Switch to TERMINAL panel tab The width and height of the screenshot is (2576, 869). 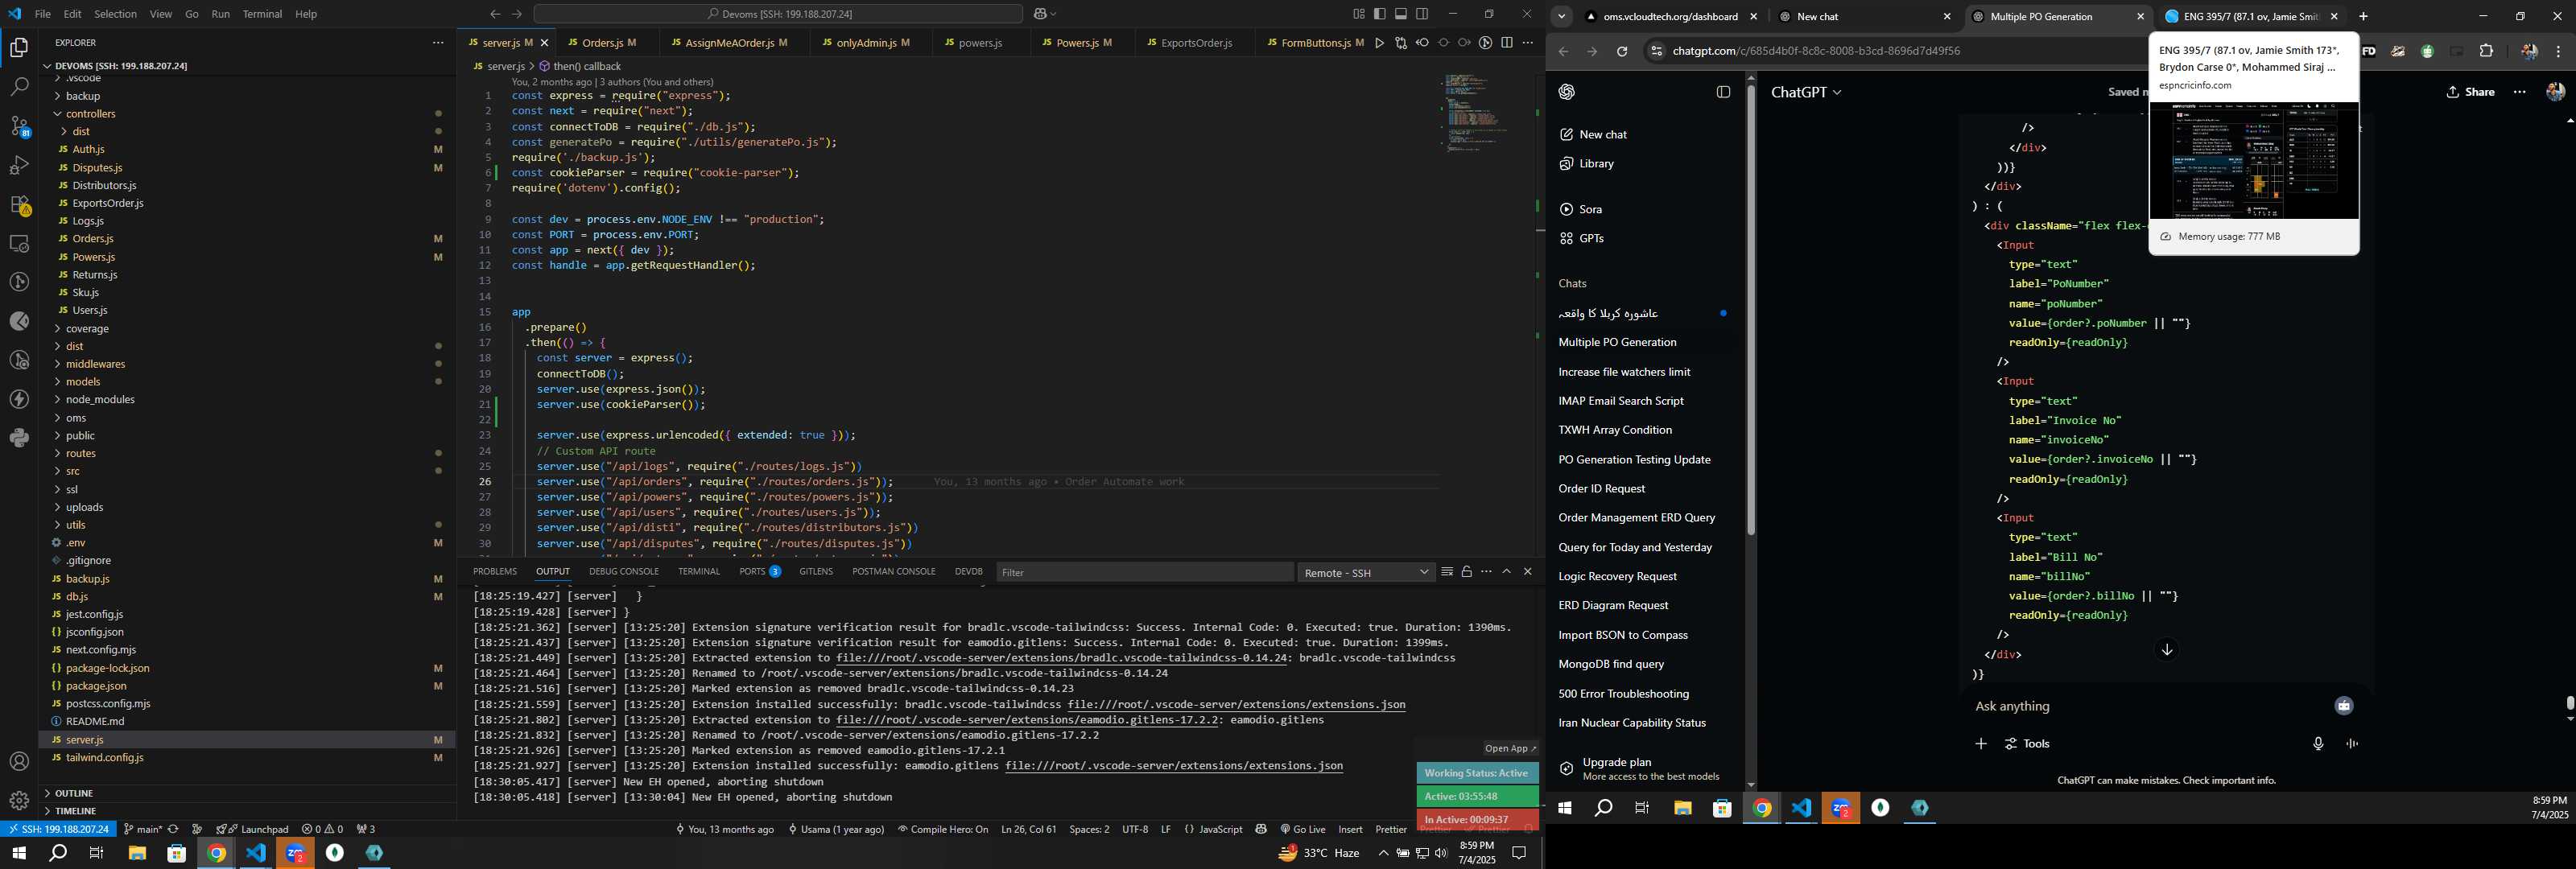(x=699, y=572)
